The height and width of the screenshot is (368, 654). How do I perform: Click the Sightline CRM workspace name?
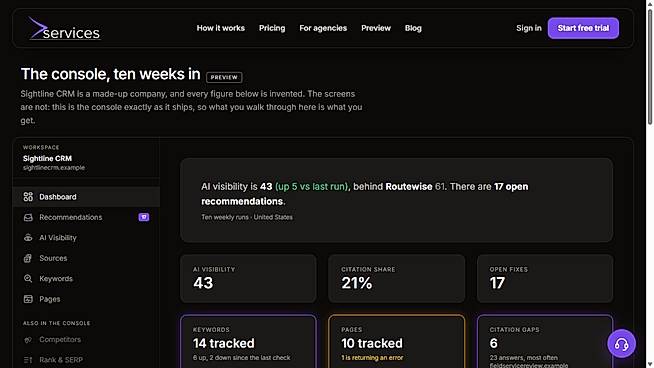(47, 159)
